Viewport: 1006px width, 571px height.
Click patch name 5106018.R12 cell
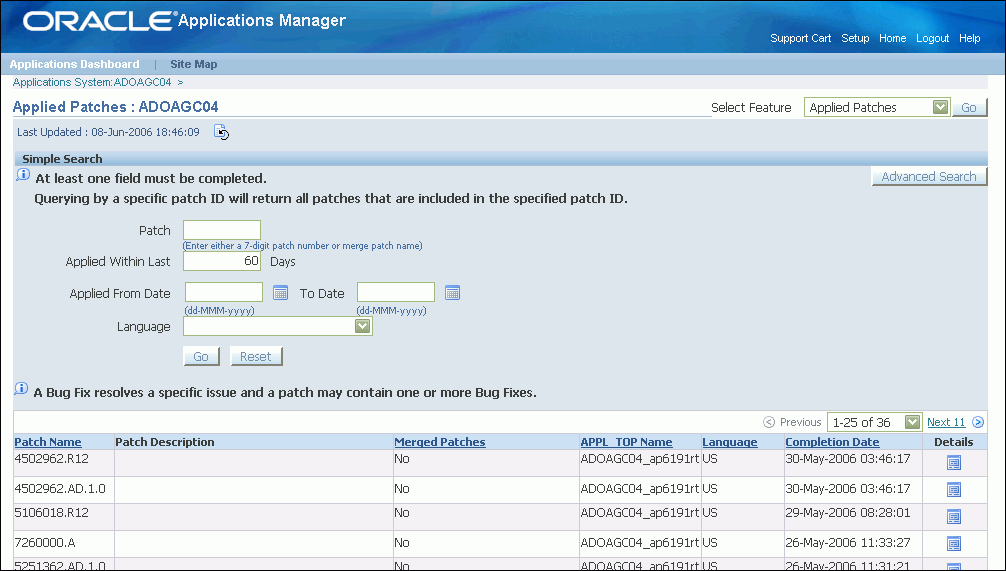tap(52, 513)
